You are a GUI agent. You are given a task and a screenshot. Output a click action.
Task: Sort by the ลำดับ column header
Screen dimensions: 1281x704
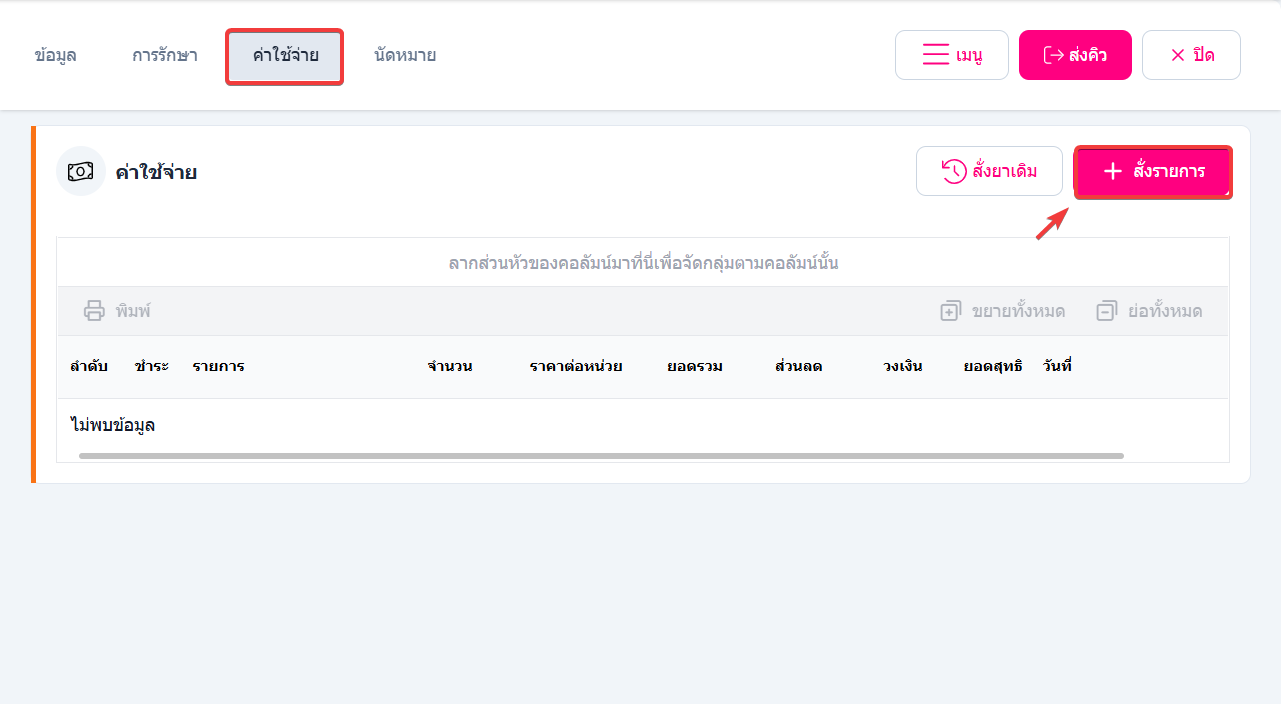pyautogui.click(x=88, y=366)
